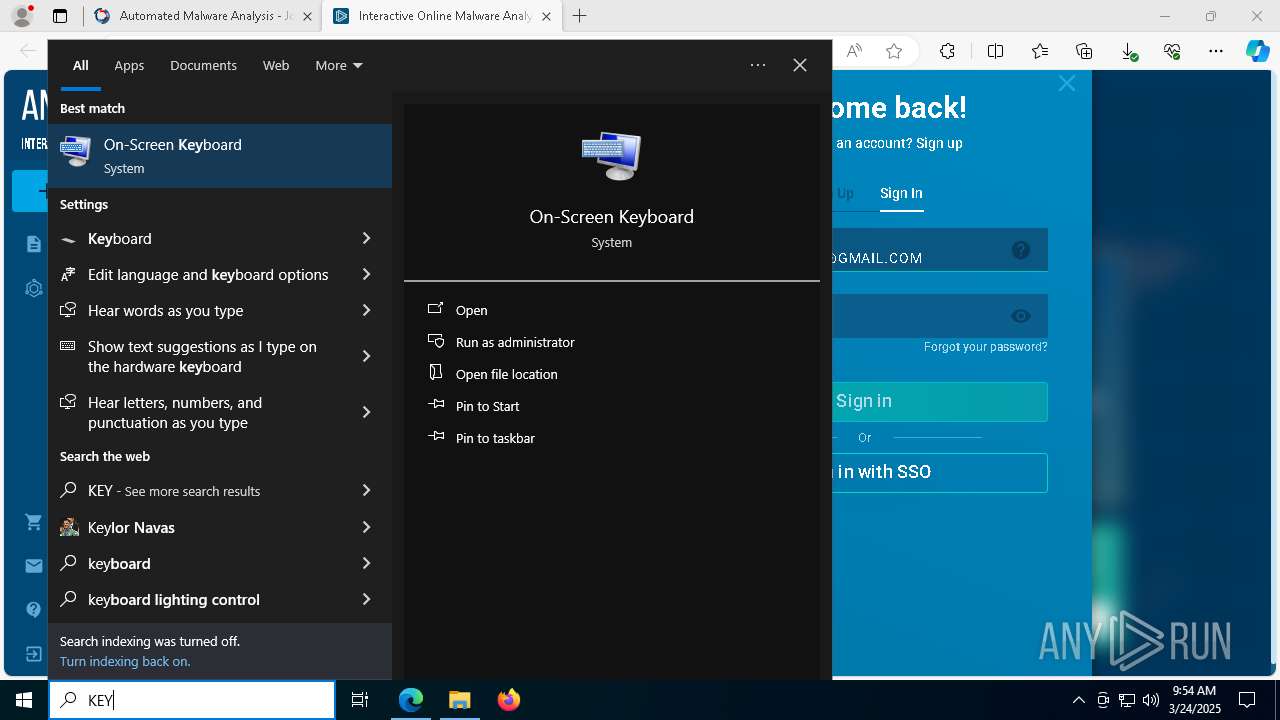Expand Show text suggestions result arrow
This screenshot has width=1280, height=720.
366,357
